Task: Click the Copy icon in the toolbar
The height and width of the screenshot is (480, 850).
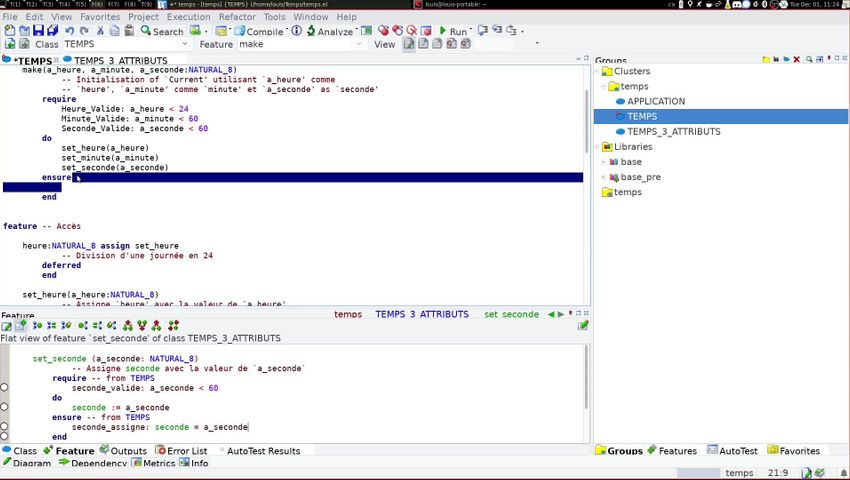Action: point(114,31)
